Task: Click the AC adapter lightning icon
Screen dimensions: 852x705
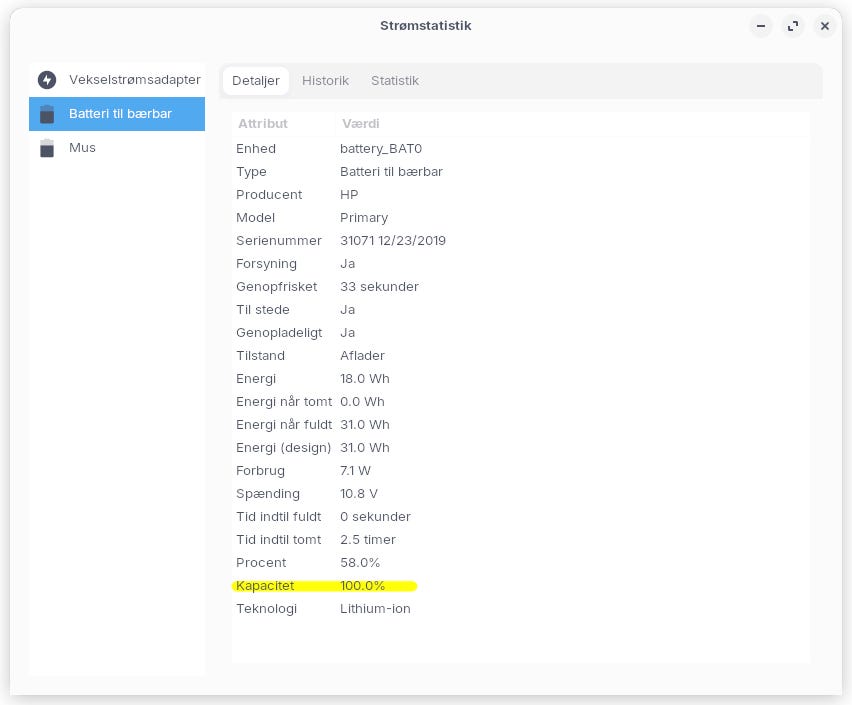Action: pos(47,80)
